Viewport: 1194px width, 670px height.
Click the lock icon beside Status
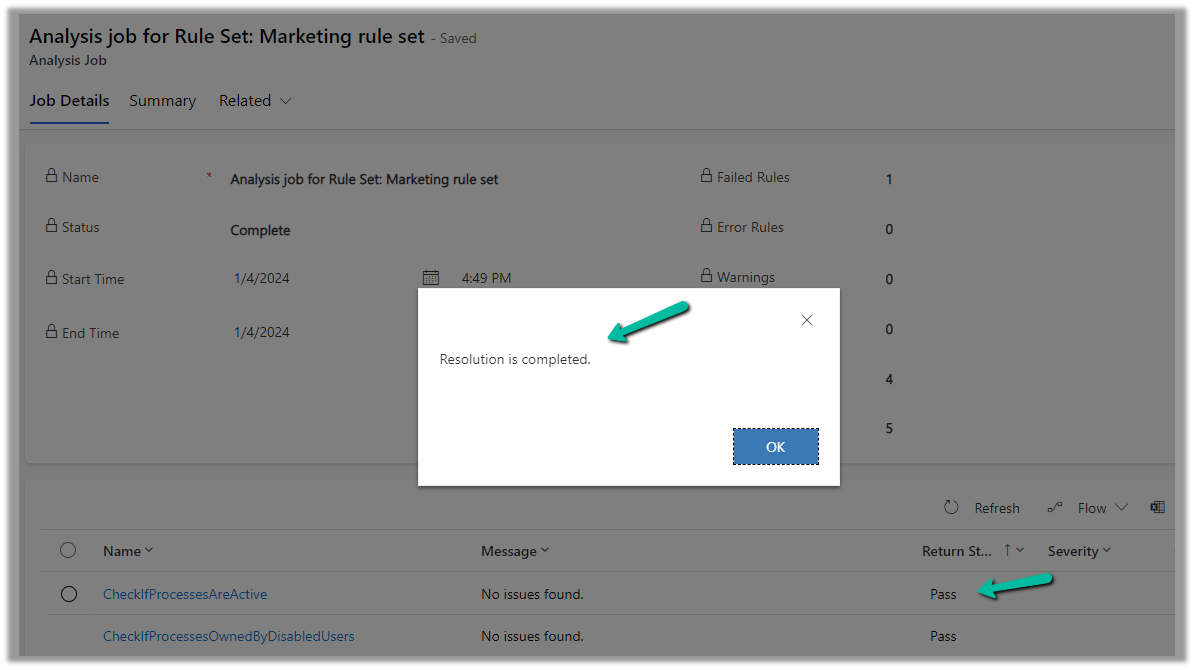[51, 226]
